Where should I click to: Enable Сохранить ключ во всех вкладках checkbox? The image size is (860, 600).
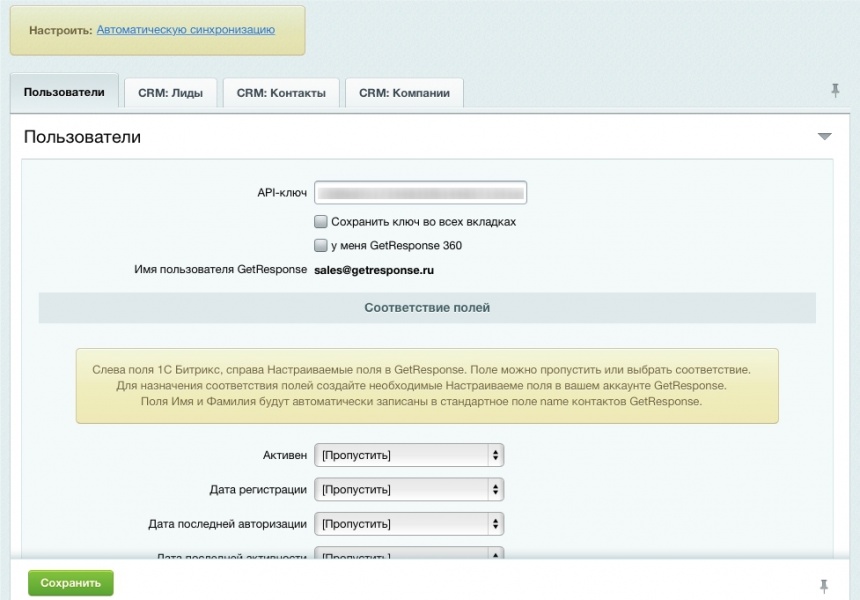click(x=321, y=222)
